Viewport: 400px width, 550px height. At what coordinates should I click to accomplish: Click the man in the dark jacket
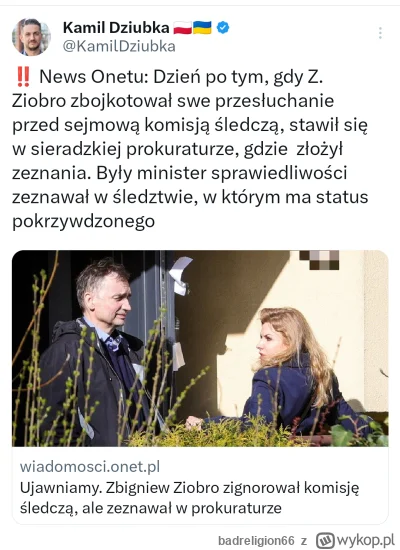(96, 354)
